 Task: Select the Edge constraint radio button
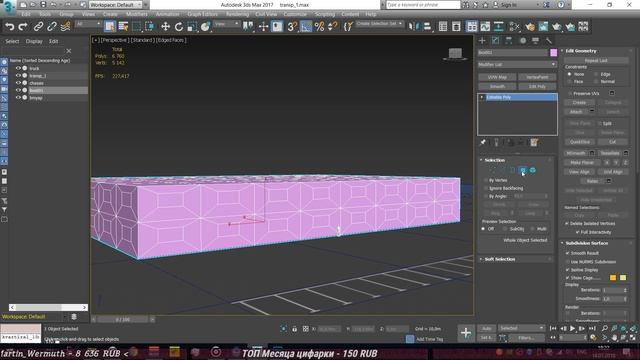coord(596,74)
